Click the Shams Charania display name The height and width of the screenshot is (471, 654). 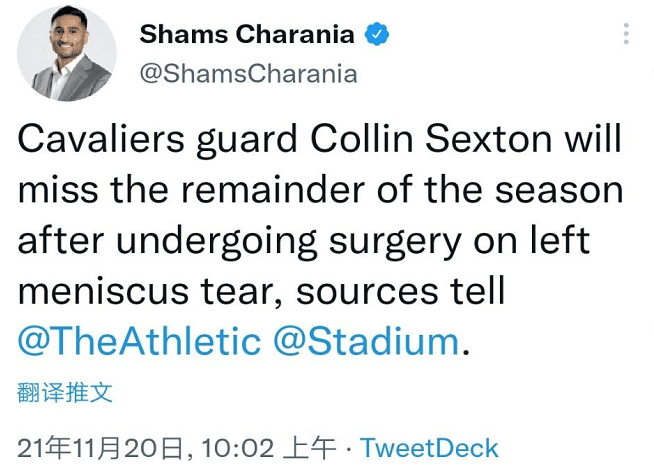(x=247, y=35)
